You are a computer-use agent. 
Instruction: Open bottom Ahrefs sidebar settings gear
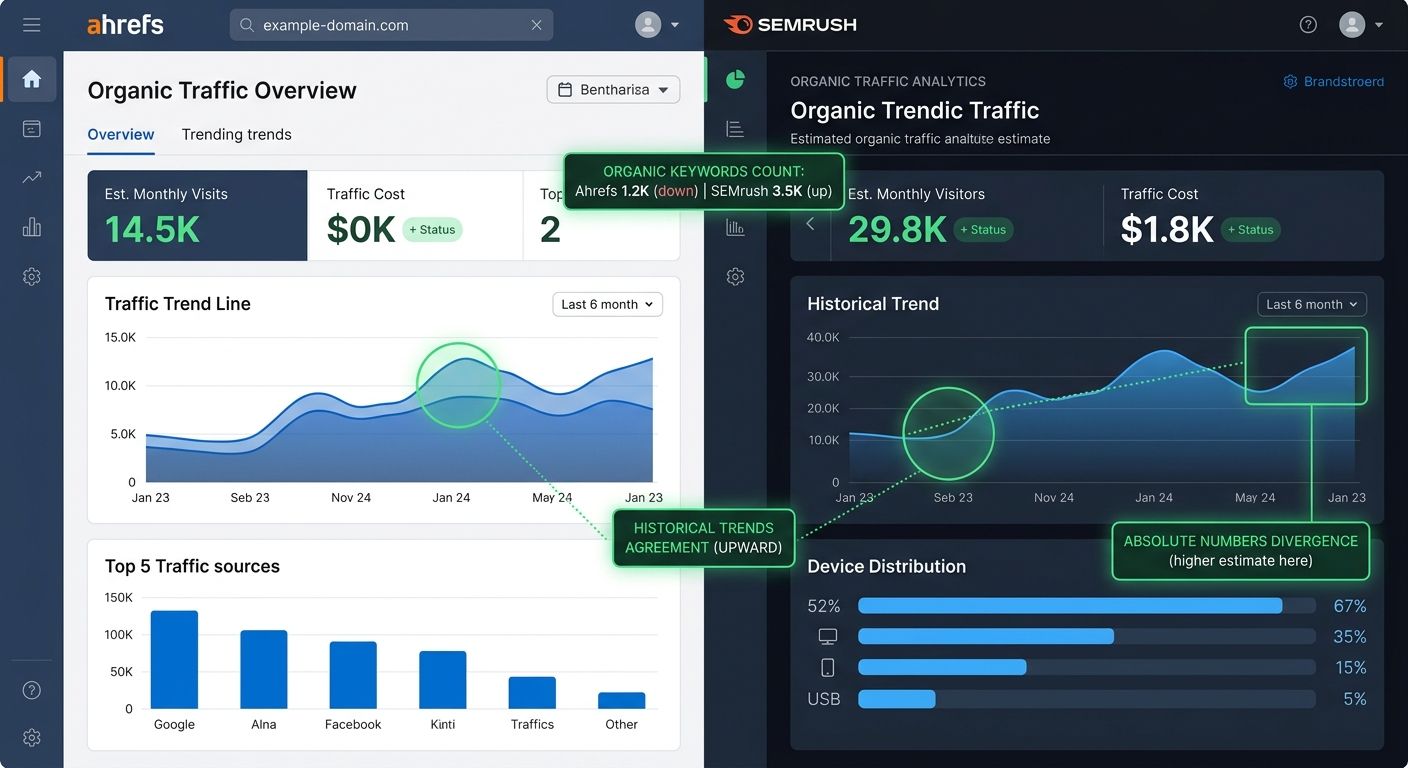click(32, 738)
